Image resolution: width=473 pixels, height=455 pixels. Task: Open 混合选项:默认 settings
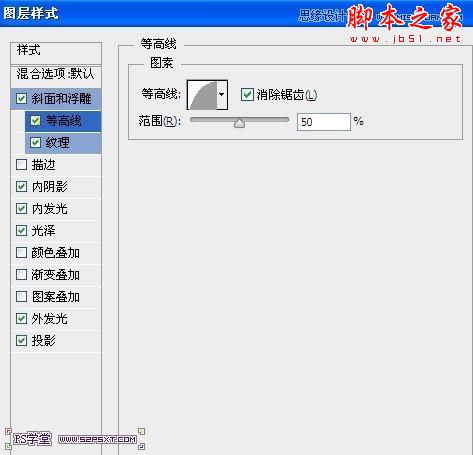click(x=55, y=74)
